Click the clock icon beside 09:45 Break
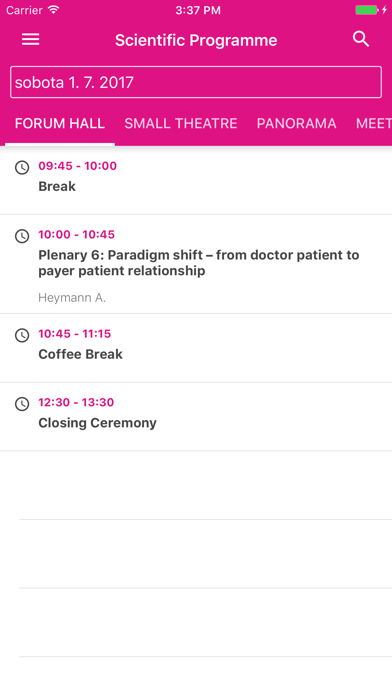 22,167
